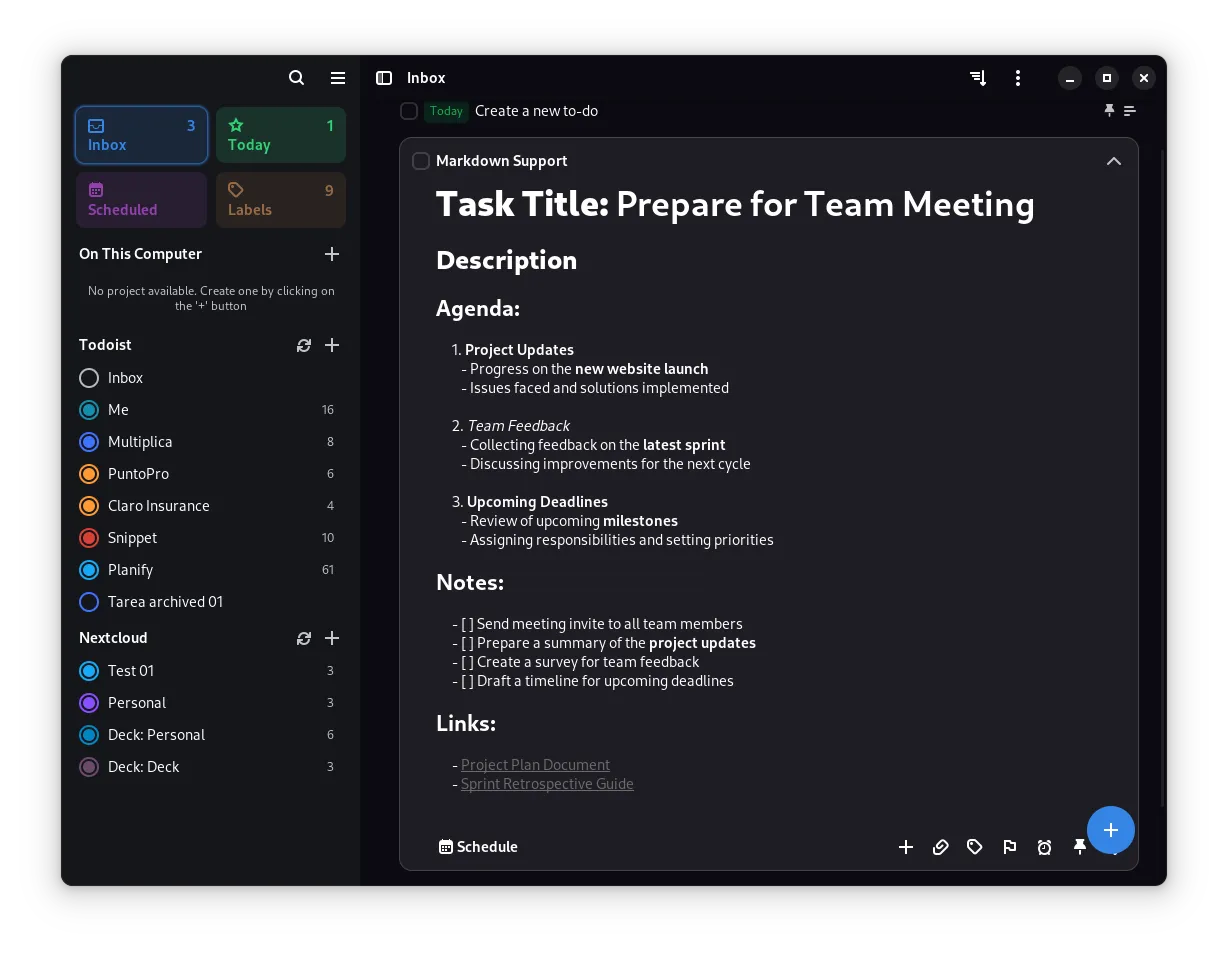1228x953 pixels.
Task: Click the attachment paperclip icon in task footer
Action: pos(940,847)
